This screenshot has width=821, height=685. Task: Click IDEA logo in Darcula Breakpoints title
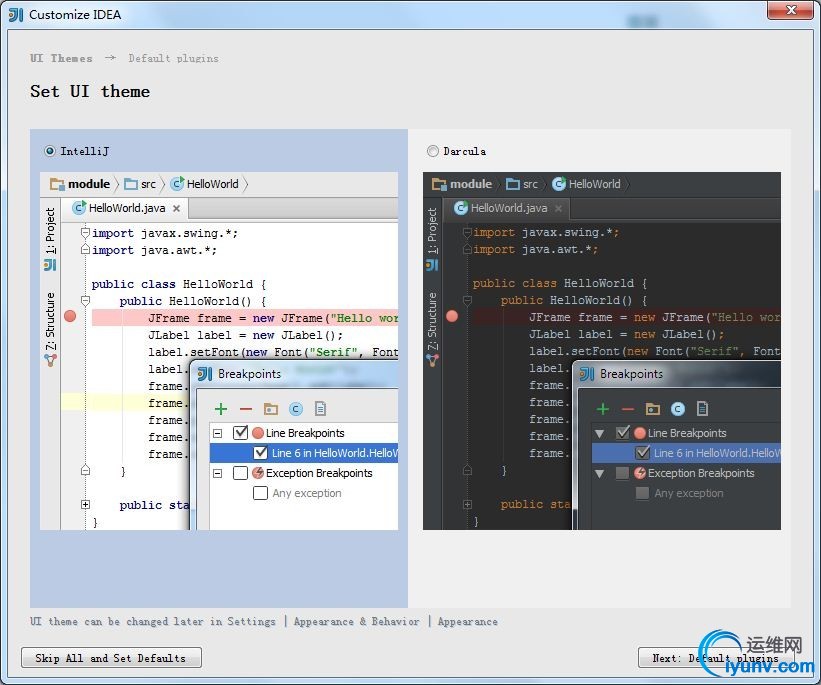pyautogui.click(x=587, y=374)
